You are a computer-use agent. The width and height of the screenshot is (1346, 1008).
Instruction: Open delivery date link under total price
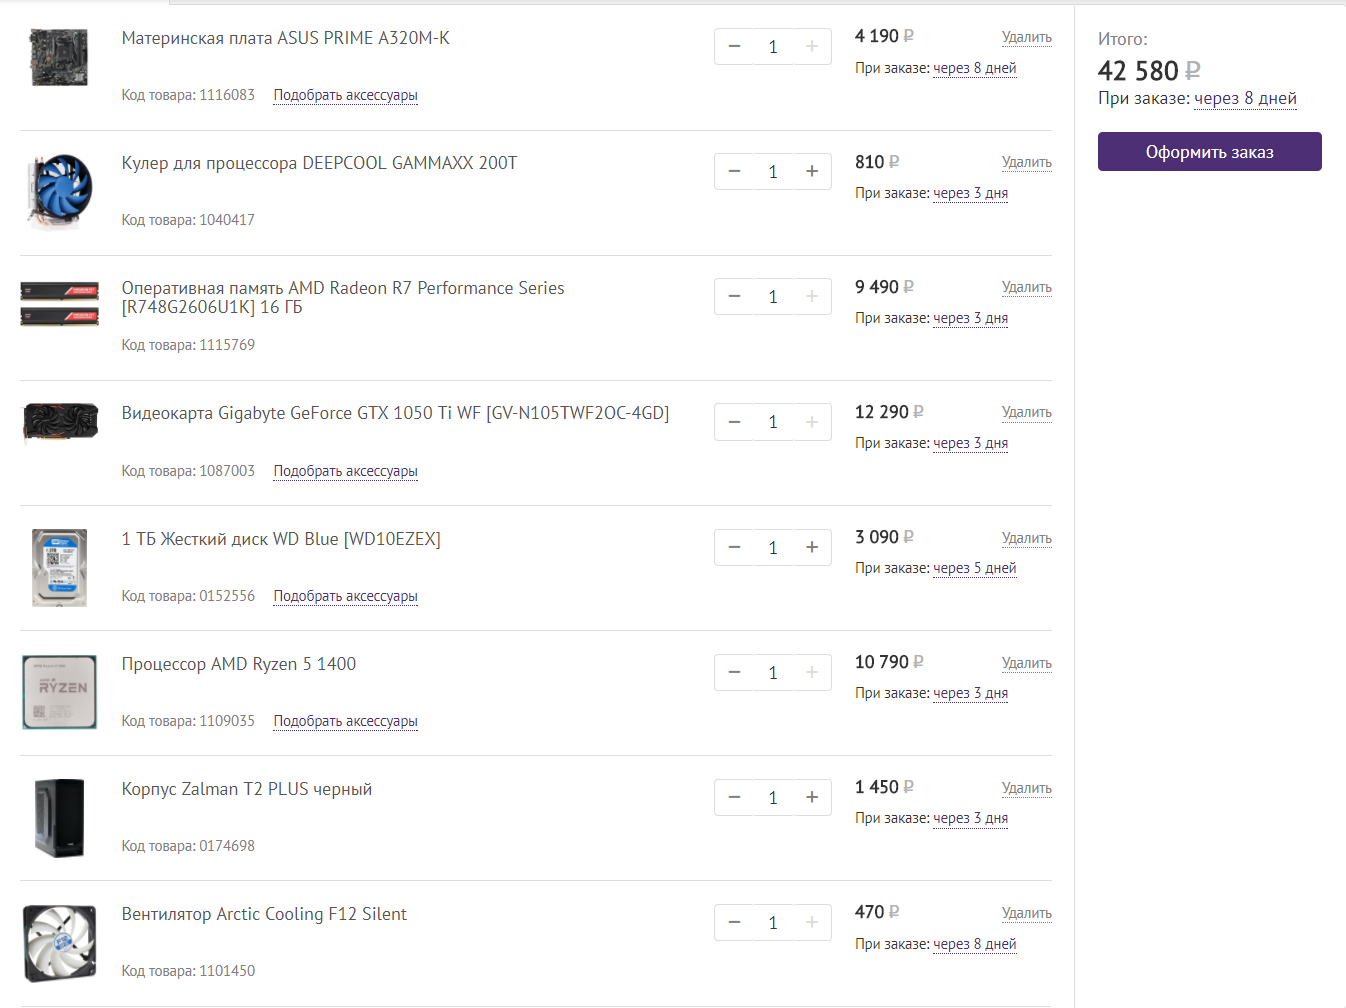[1245, 98]
